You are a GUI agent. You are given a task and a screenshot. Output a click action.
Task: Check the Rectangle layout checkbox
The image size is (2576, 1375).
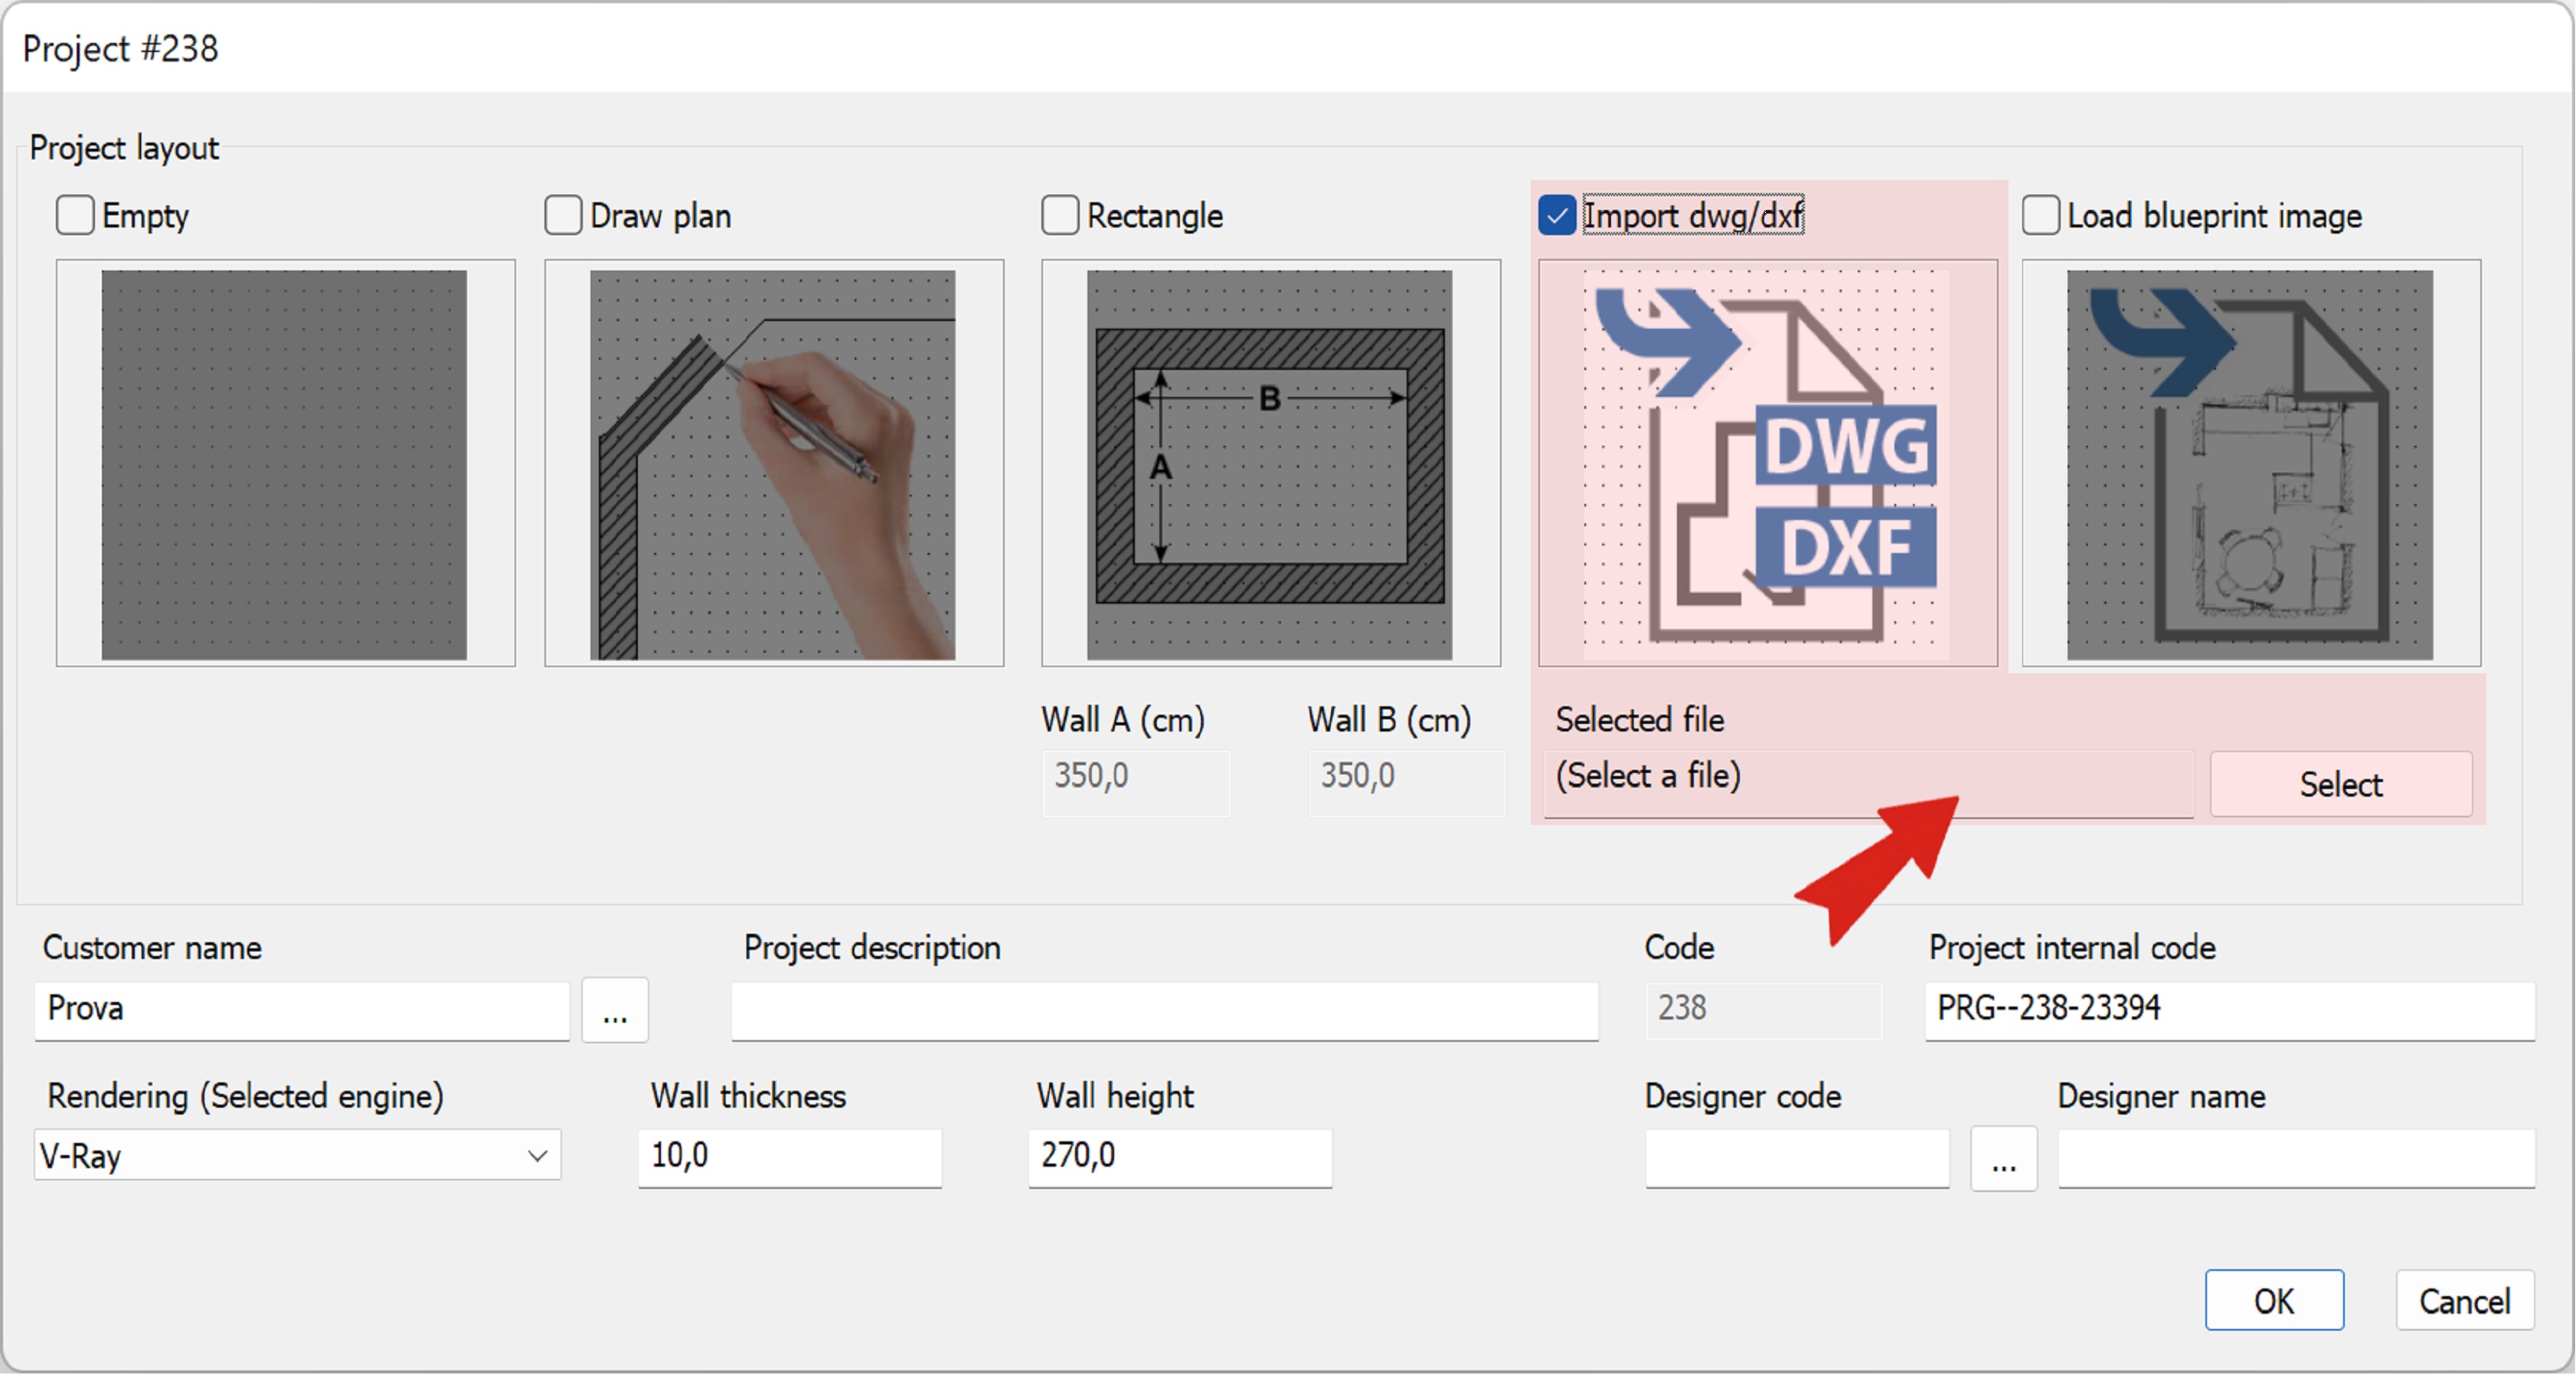(x=1060, y=216)
